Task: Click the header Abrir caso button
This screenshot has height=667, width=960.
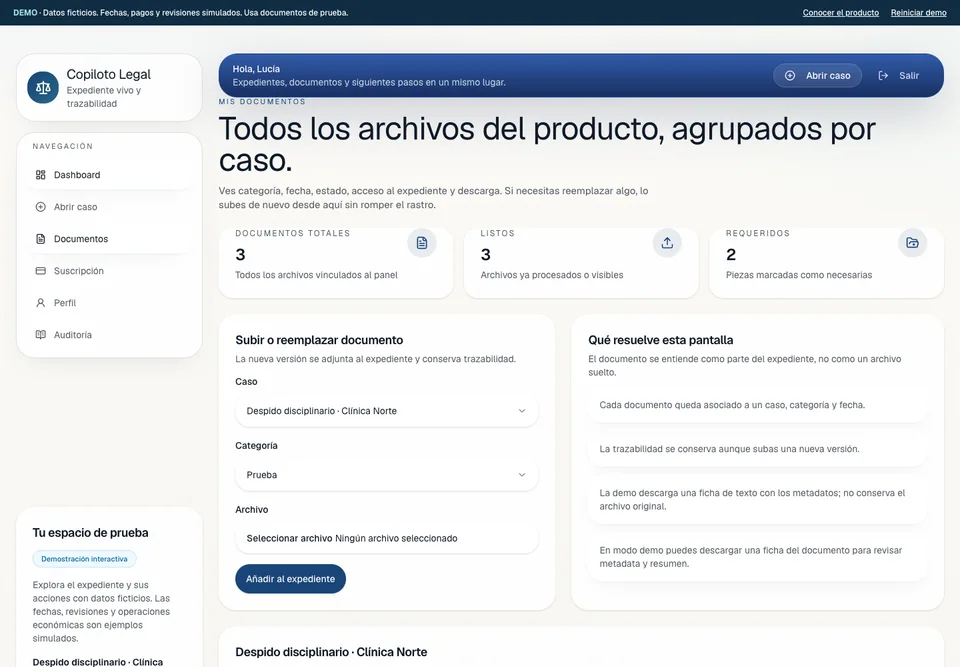Action: (817, 75)
